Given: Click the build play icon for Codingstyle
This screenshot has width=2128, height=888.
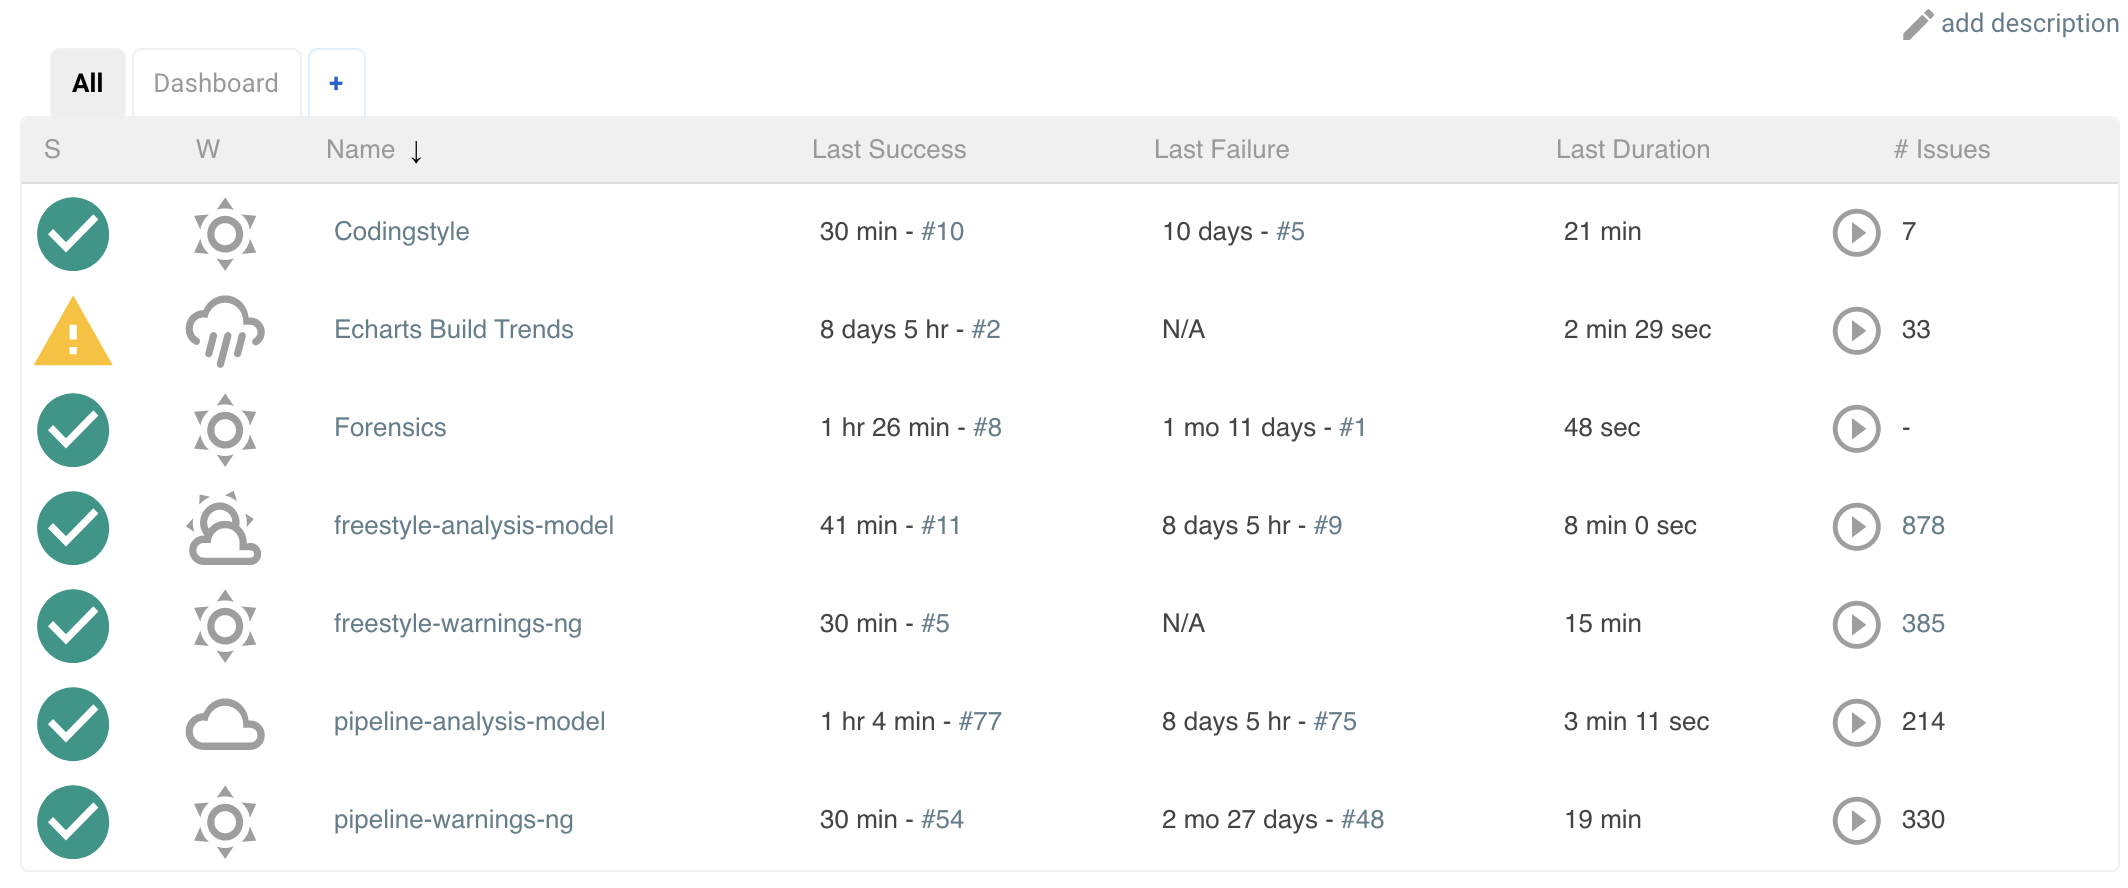Looking at the screenshot, I should pos(1856,233).
